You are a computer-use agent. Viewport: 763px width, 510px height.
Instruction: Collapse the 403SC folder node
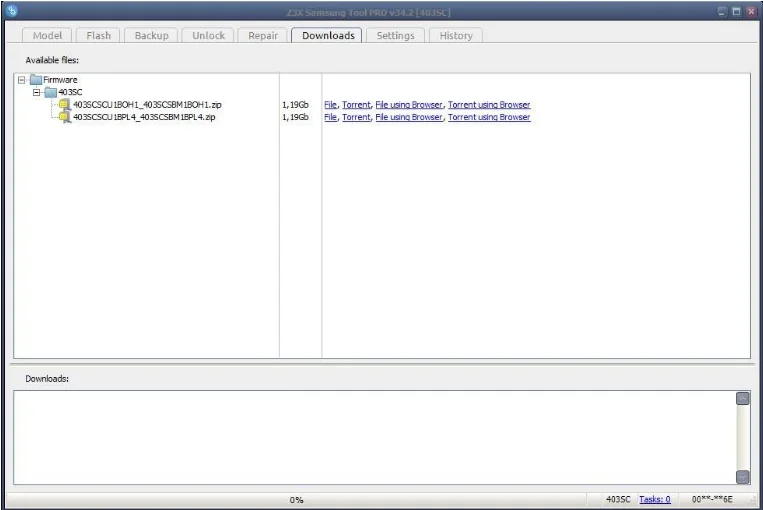[x=36, y=92]
